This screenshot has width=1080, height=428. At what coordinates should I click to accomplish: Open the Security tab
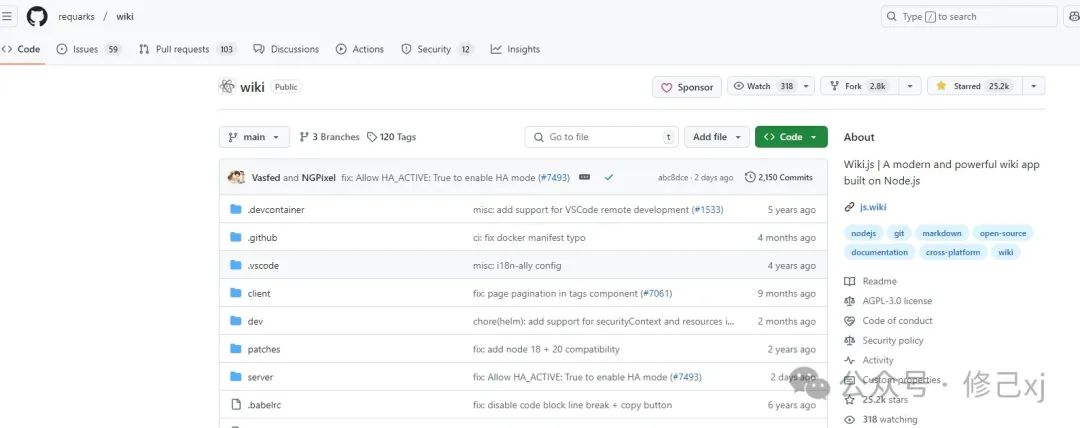(437, 49)
